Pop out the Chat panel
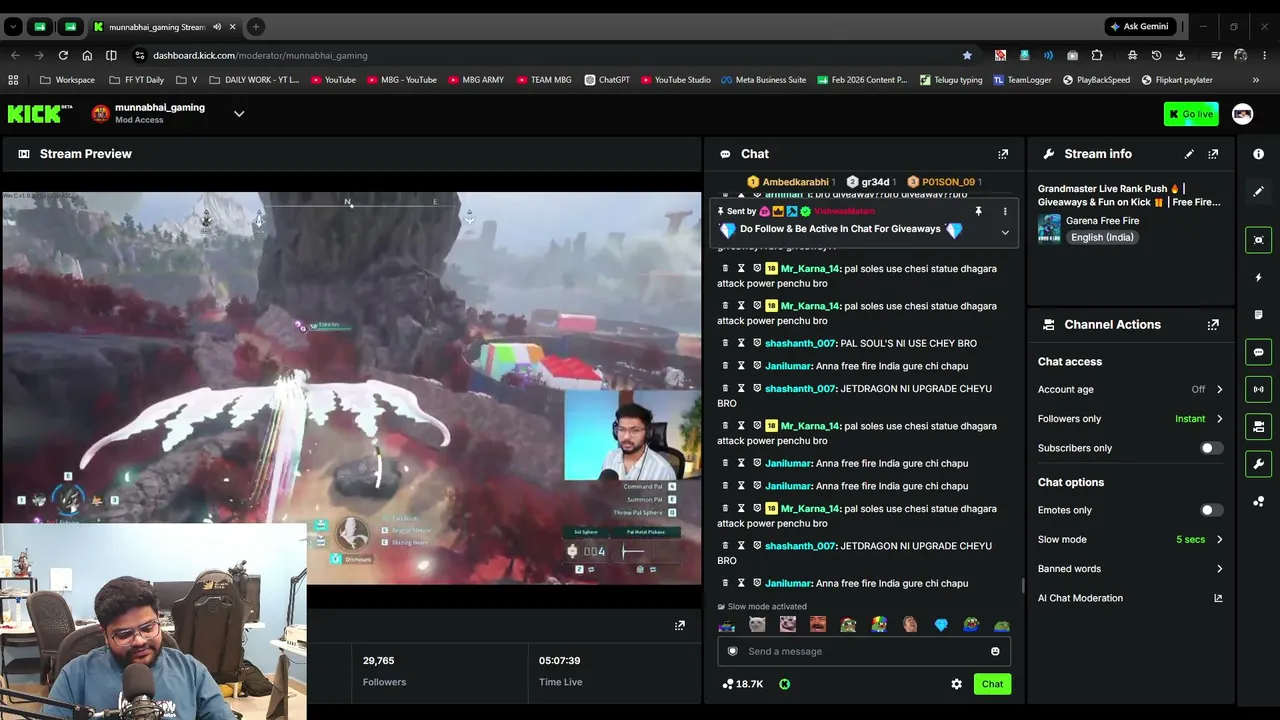This screenshot has width=1280, height=720. tap(1003, 154)
